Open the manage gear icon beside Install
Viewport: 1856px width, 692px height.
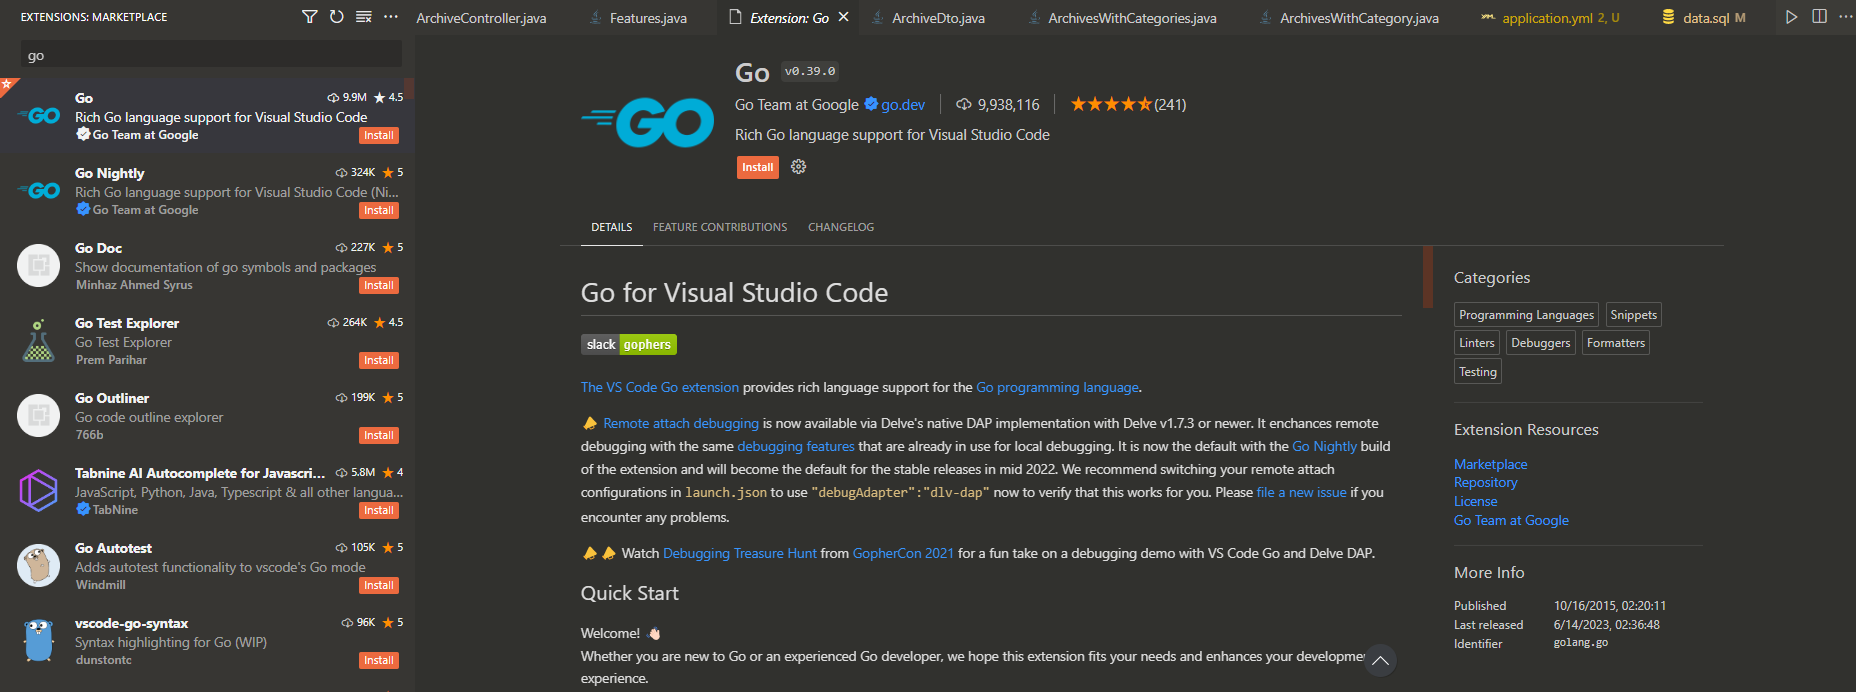(798, 167)
